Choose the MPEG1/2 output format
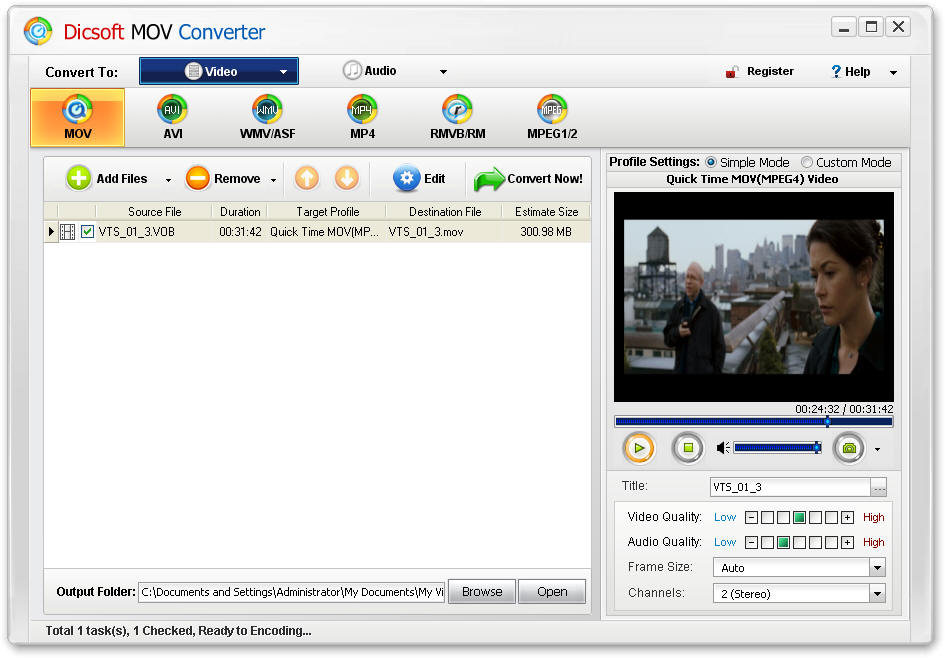 pyautogui.click(x=552, y=118)
